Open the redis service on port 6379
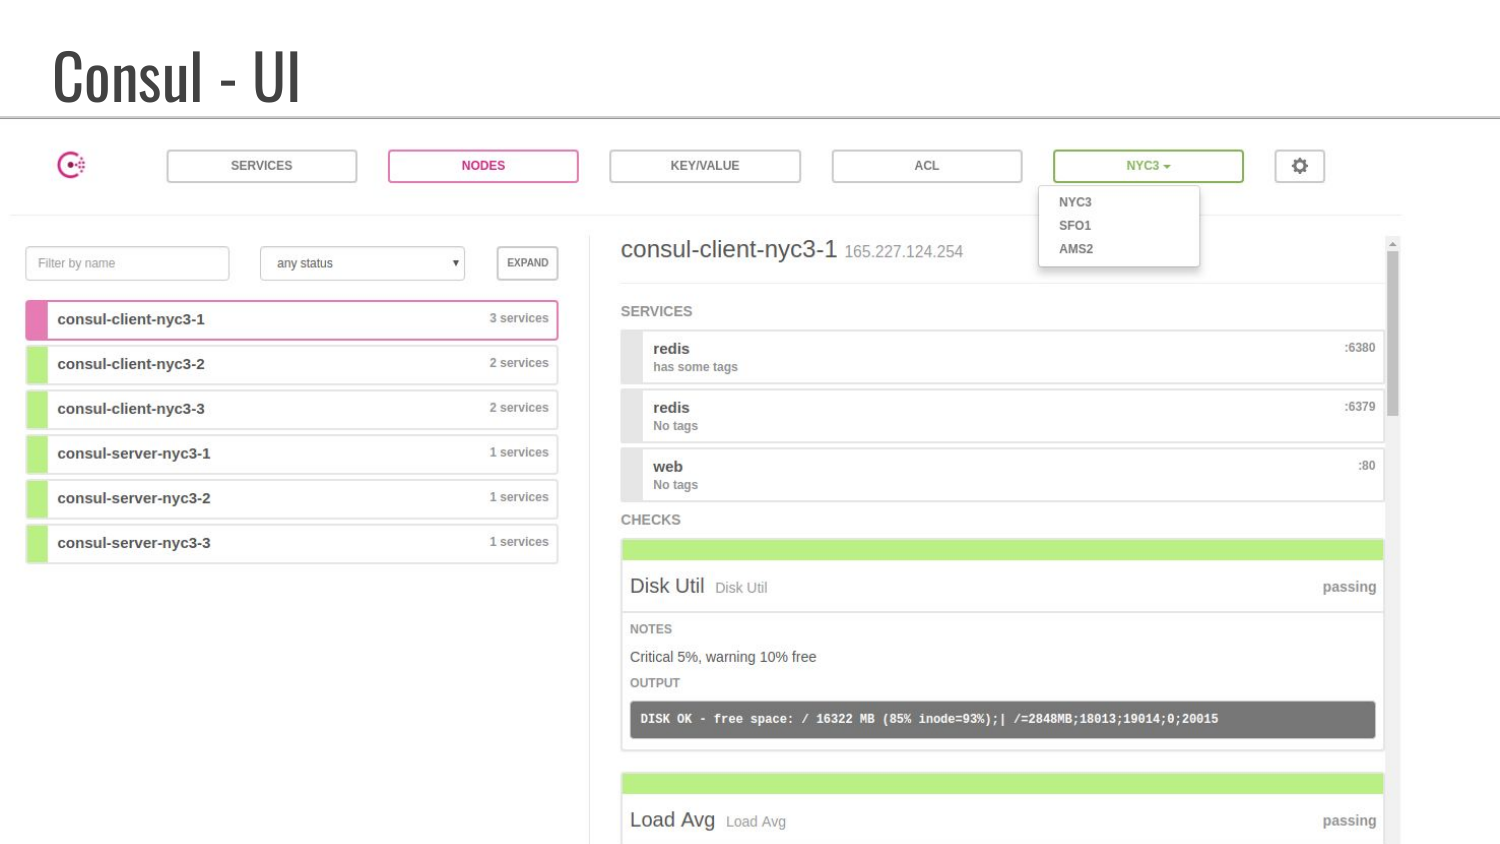 coord(1002,416)
